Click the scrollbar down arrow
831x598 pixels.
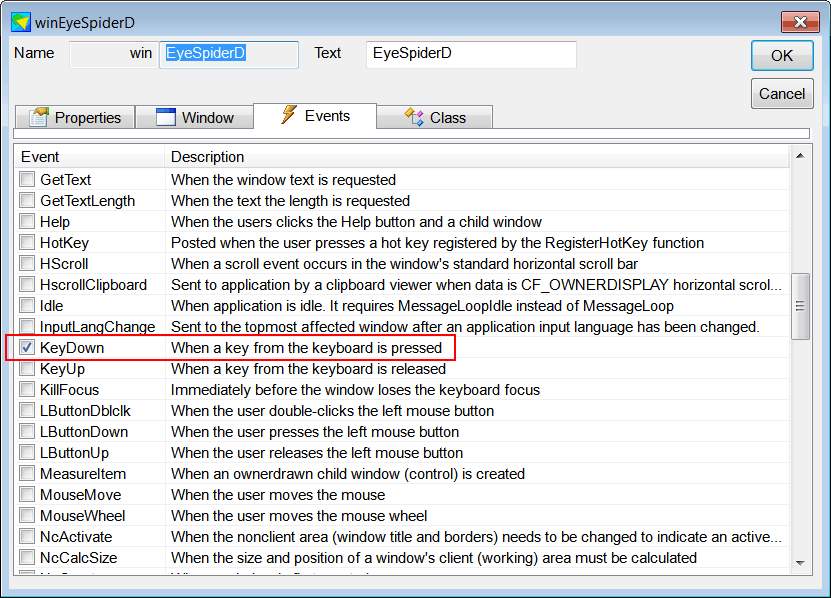(x=800, y=563)
